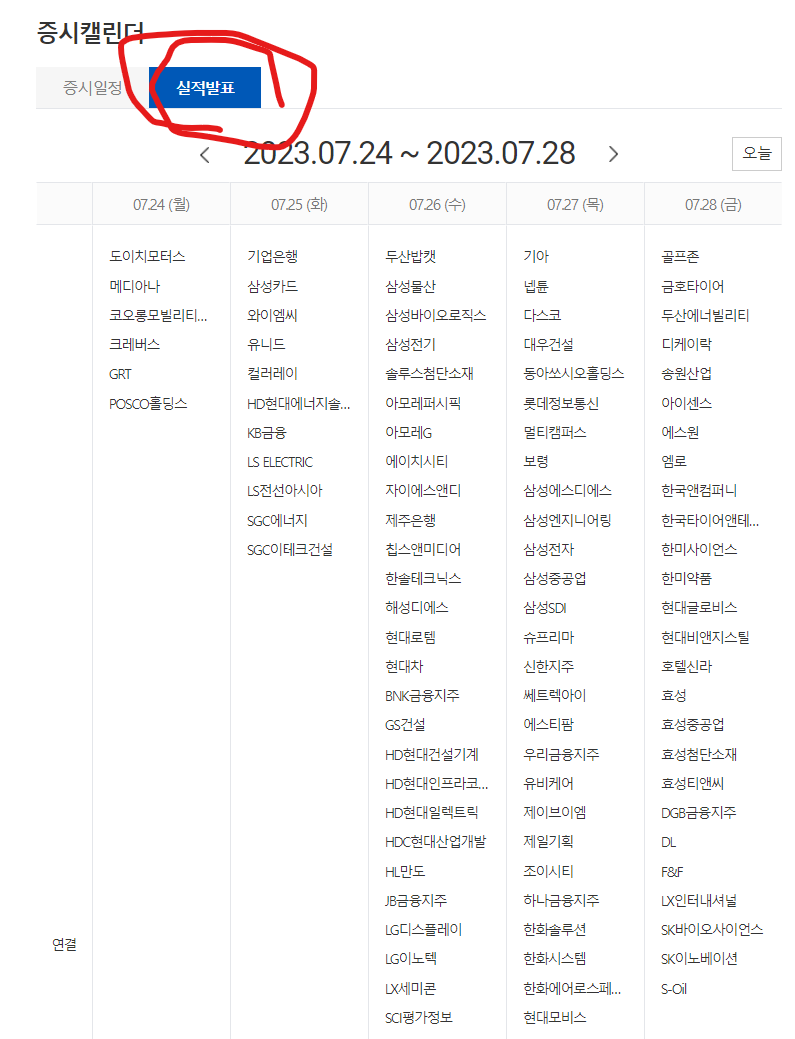Image resolution: width=795 pixels, height=1039 pixels.
Task: Open 신한지주 entry
Action: point(549,667)
